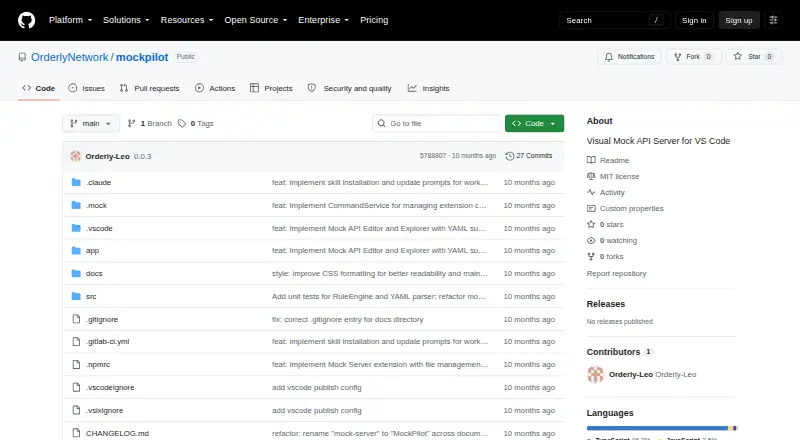Open Custom properties link

click(x=625, y=208)
